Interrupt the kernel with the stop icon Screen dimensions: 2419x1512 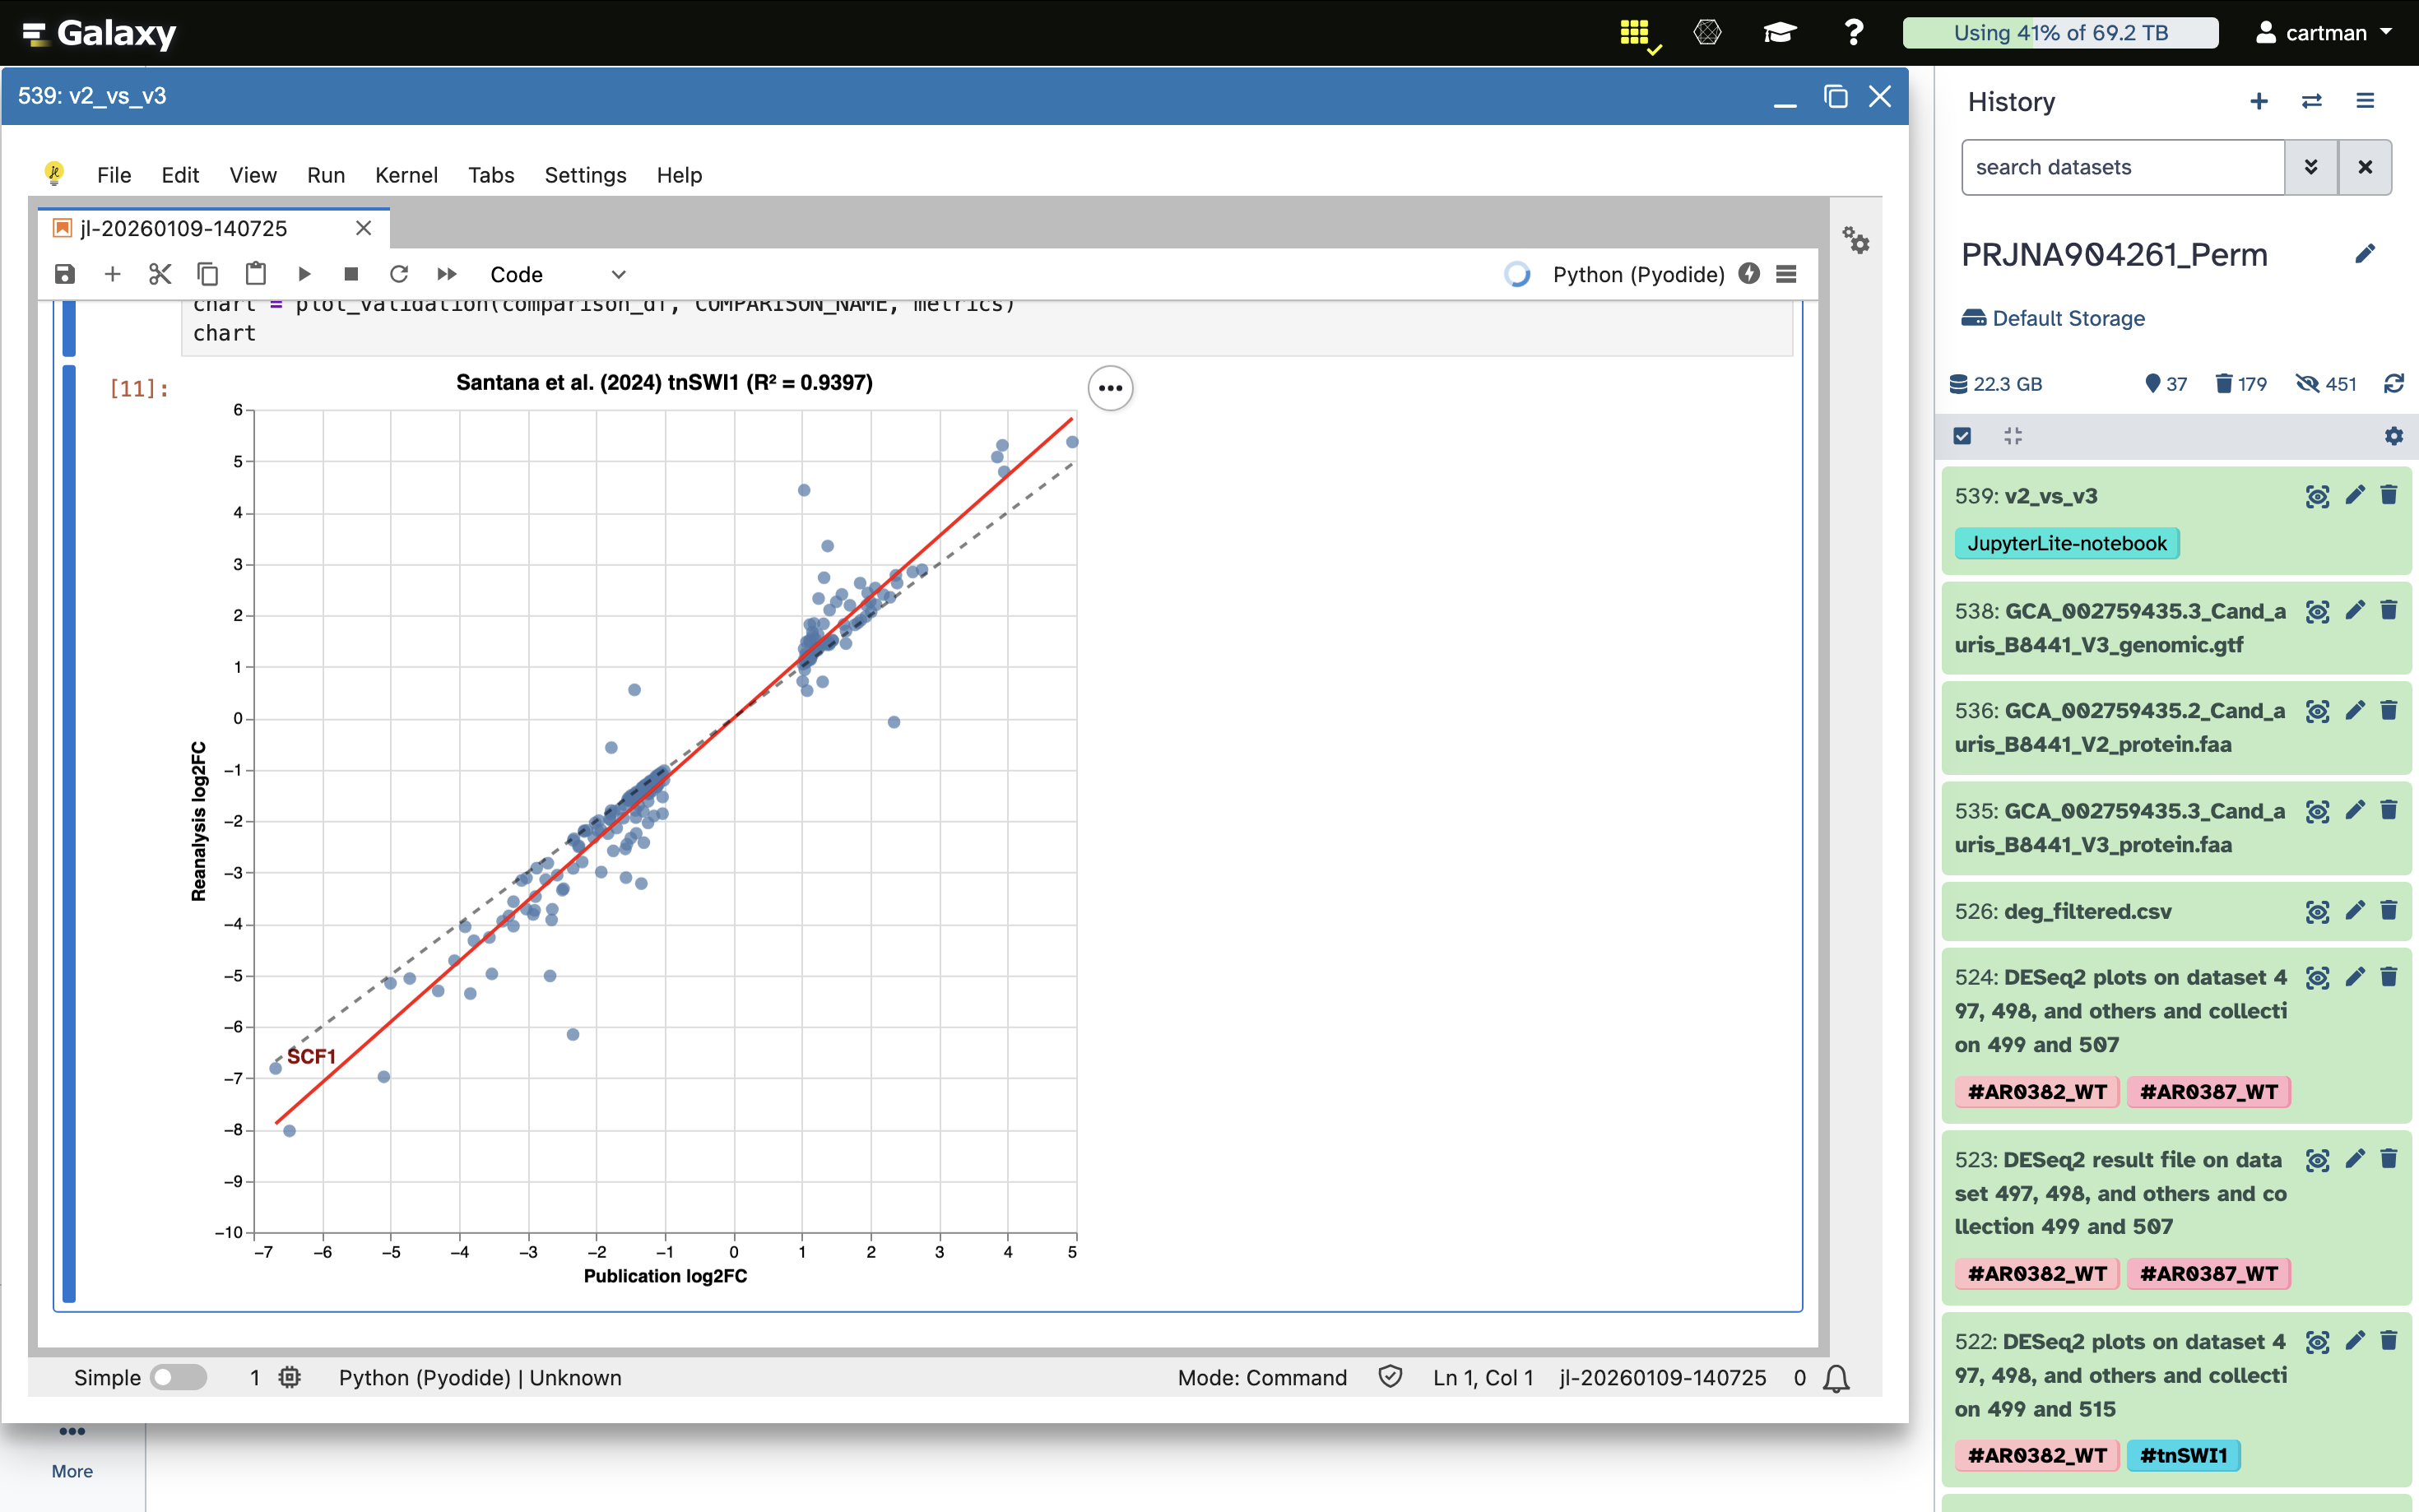click(351, 274)
